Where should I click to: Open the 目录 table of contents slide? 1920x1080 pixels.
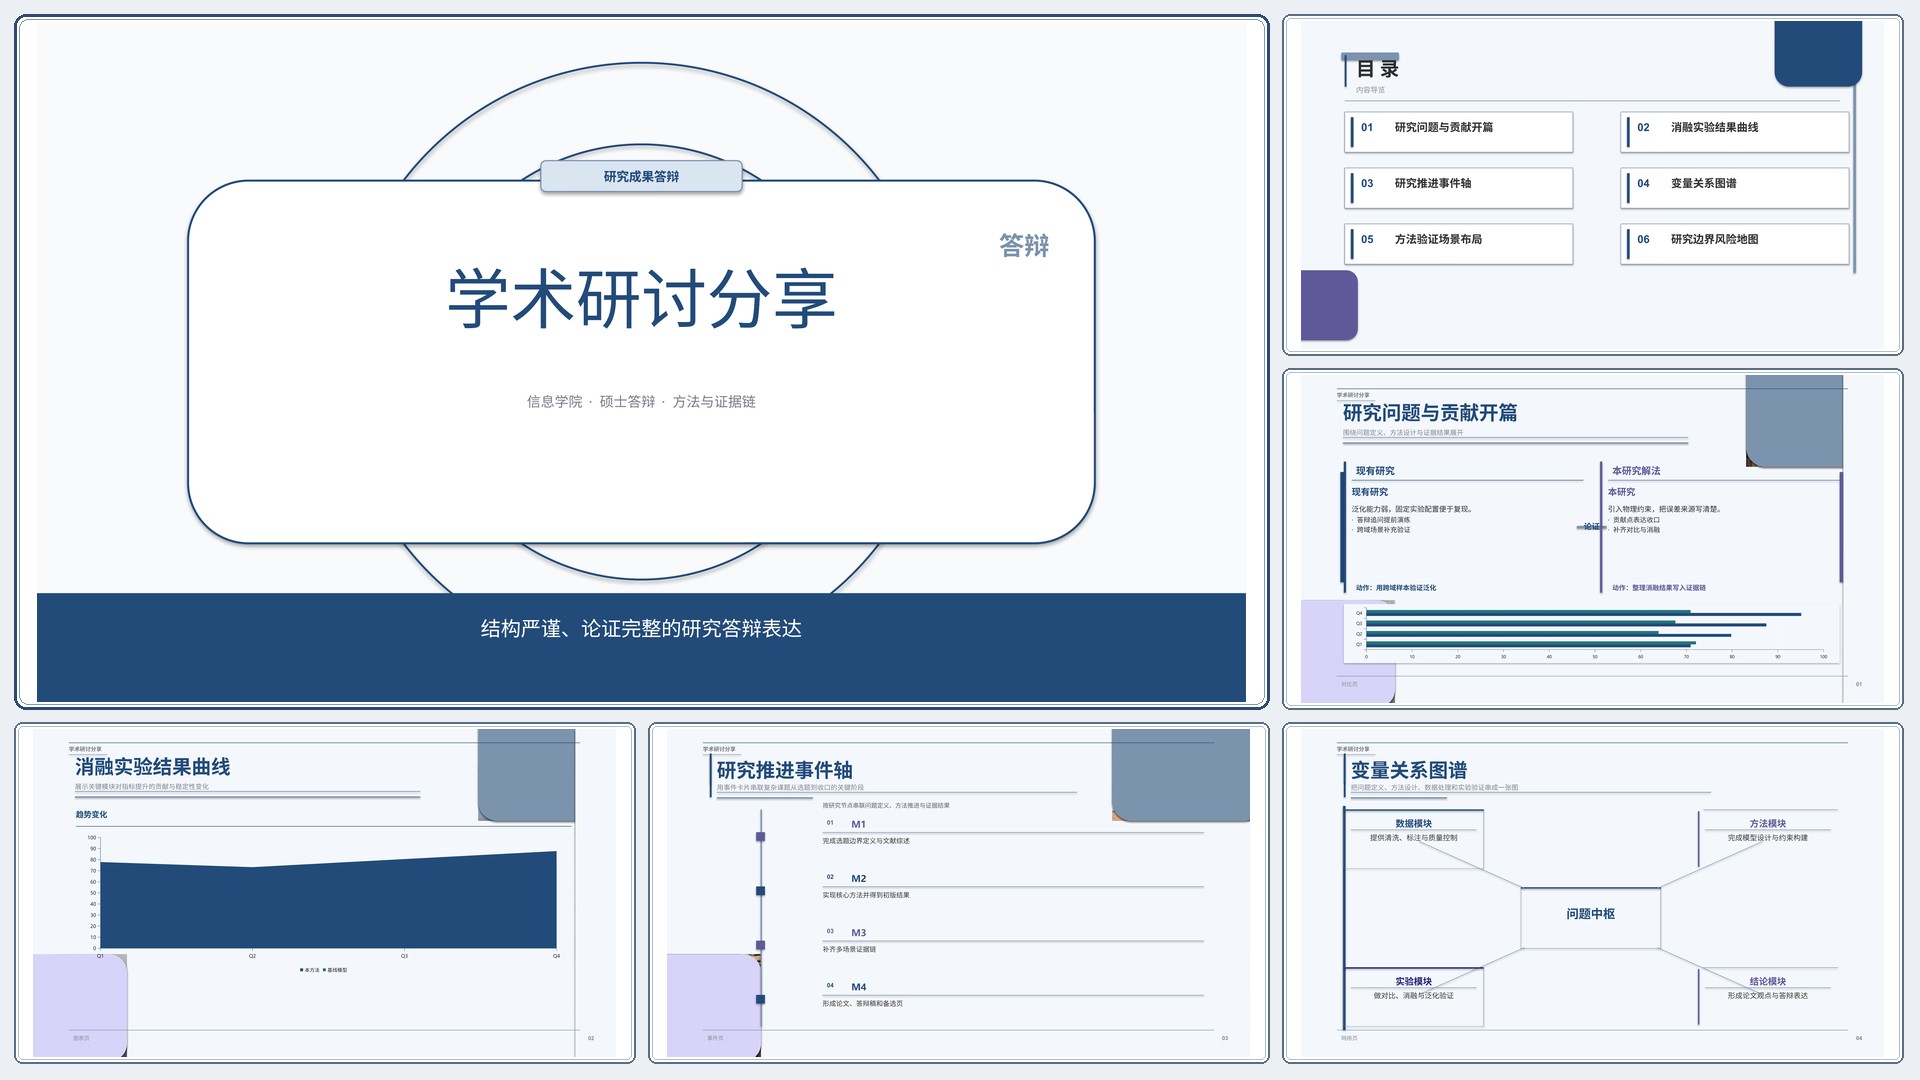[x=1592, y=185]
